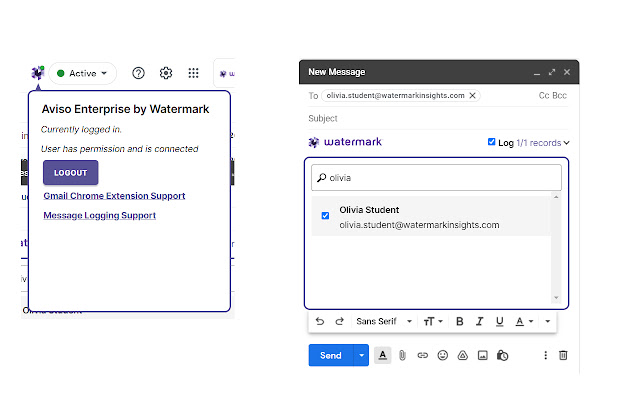The height and width of the screenshot is (400, 640).
Task: Open Gmail Chrome Extension Support link
Action: point(114,196)
